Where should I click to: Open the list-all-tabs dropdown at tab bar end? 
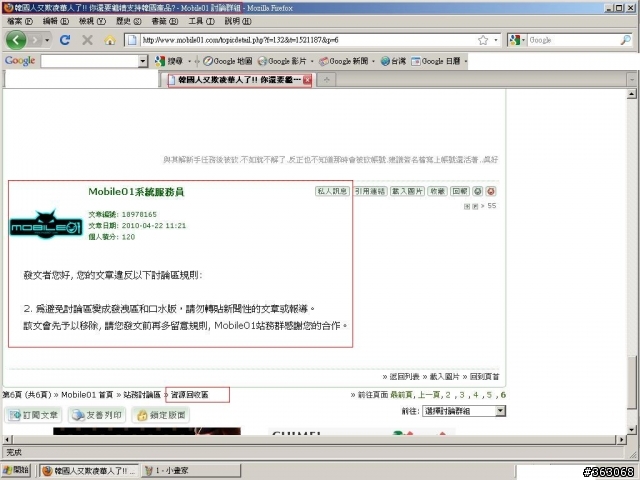(x=631, y=80)
